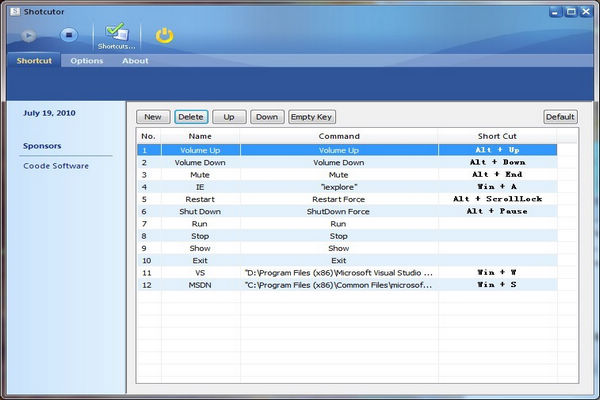Click the ShutDown Force command cell
Screen dimensions: 600x400
pyautogui.click(x=339, y=212)
